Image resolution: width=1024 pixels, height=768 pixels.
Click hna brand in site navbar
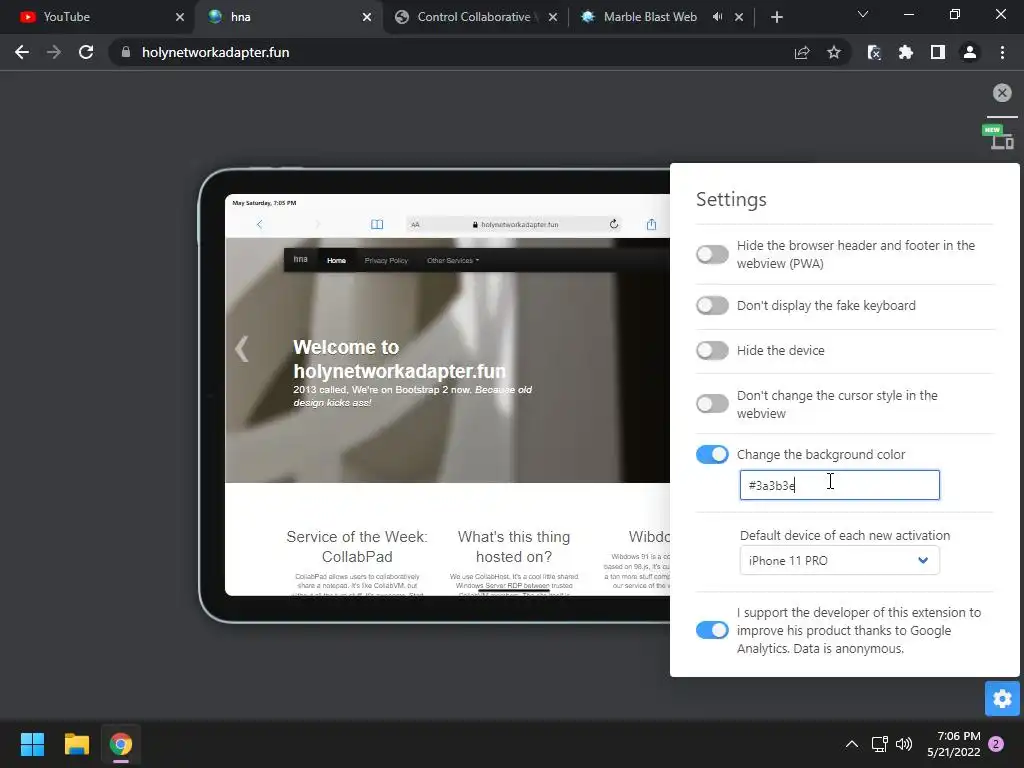300,259
